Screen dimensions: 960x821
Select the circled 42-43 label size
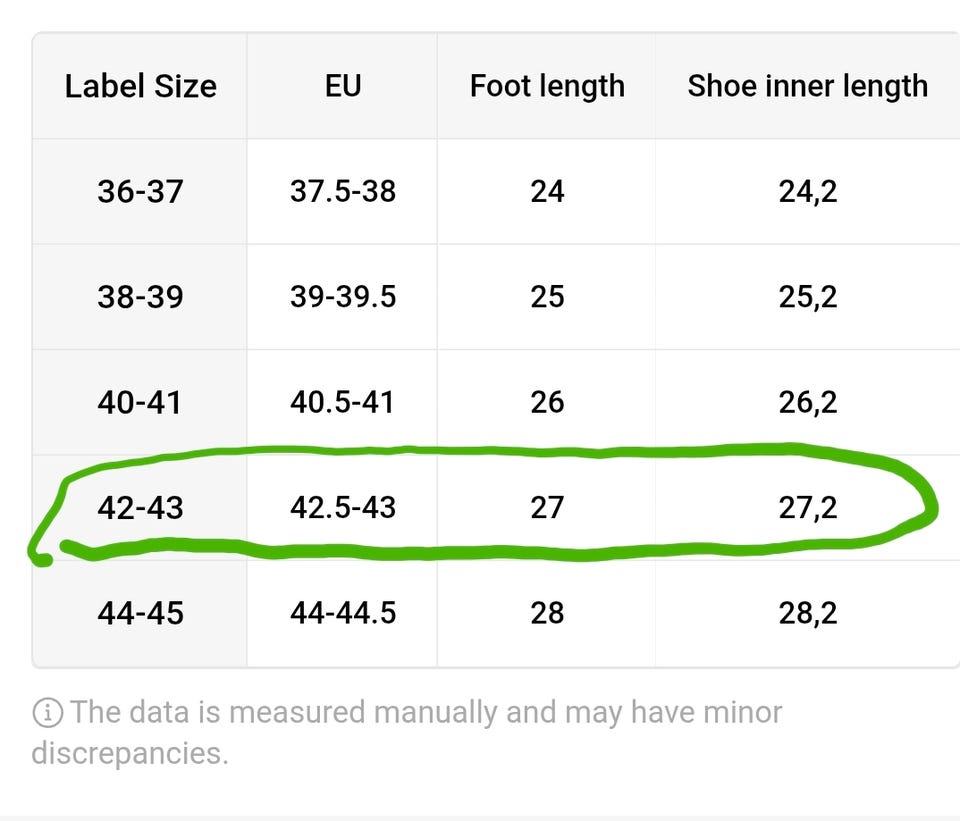(x=140, y=508)
